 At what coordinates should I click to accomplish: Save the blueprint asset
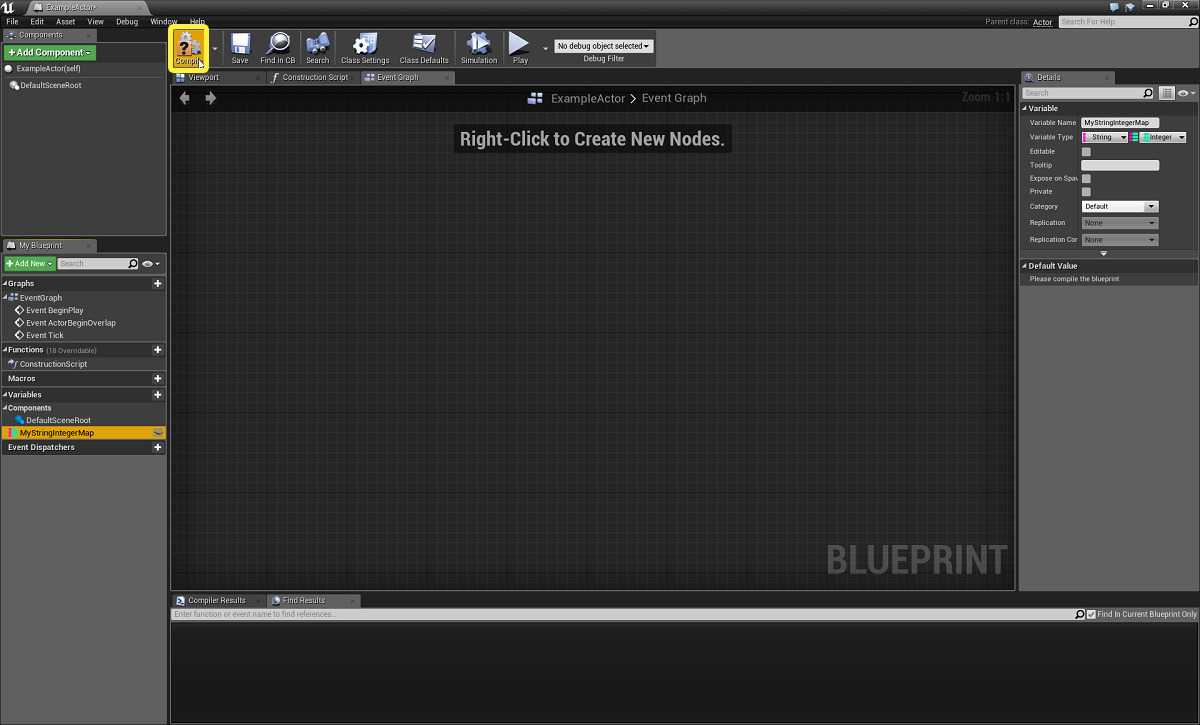pyautogui.click(x=239, y=46)
